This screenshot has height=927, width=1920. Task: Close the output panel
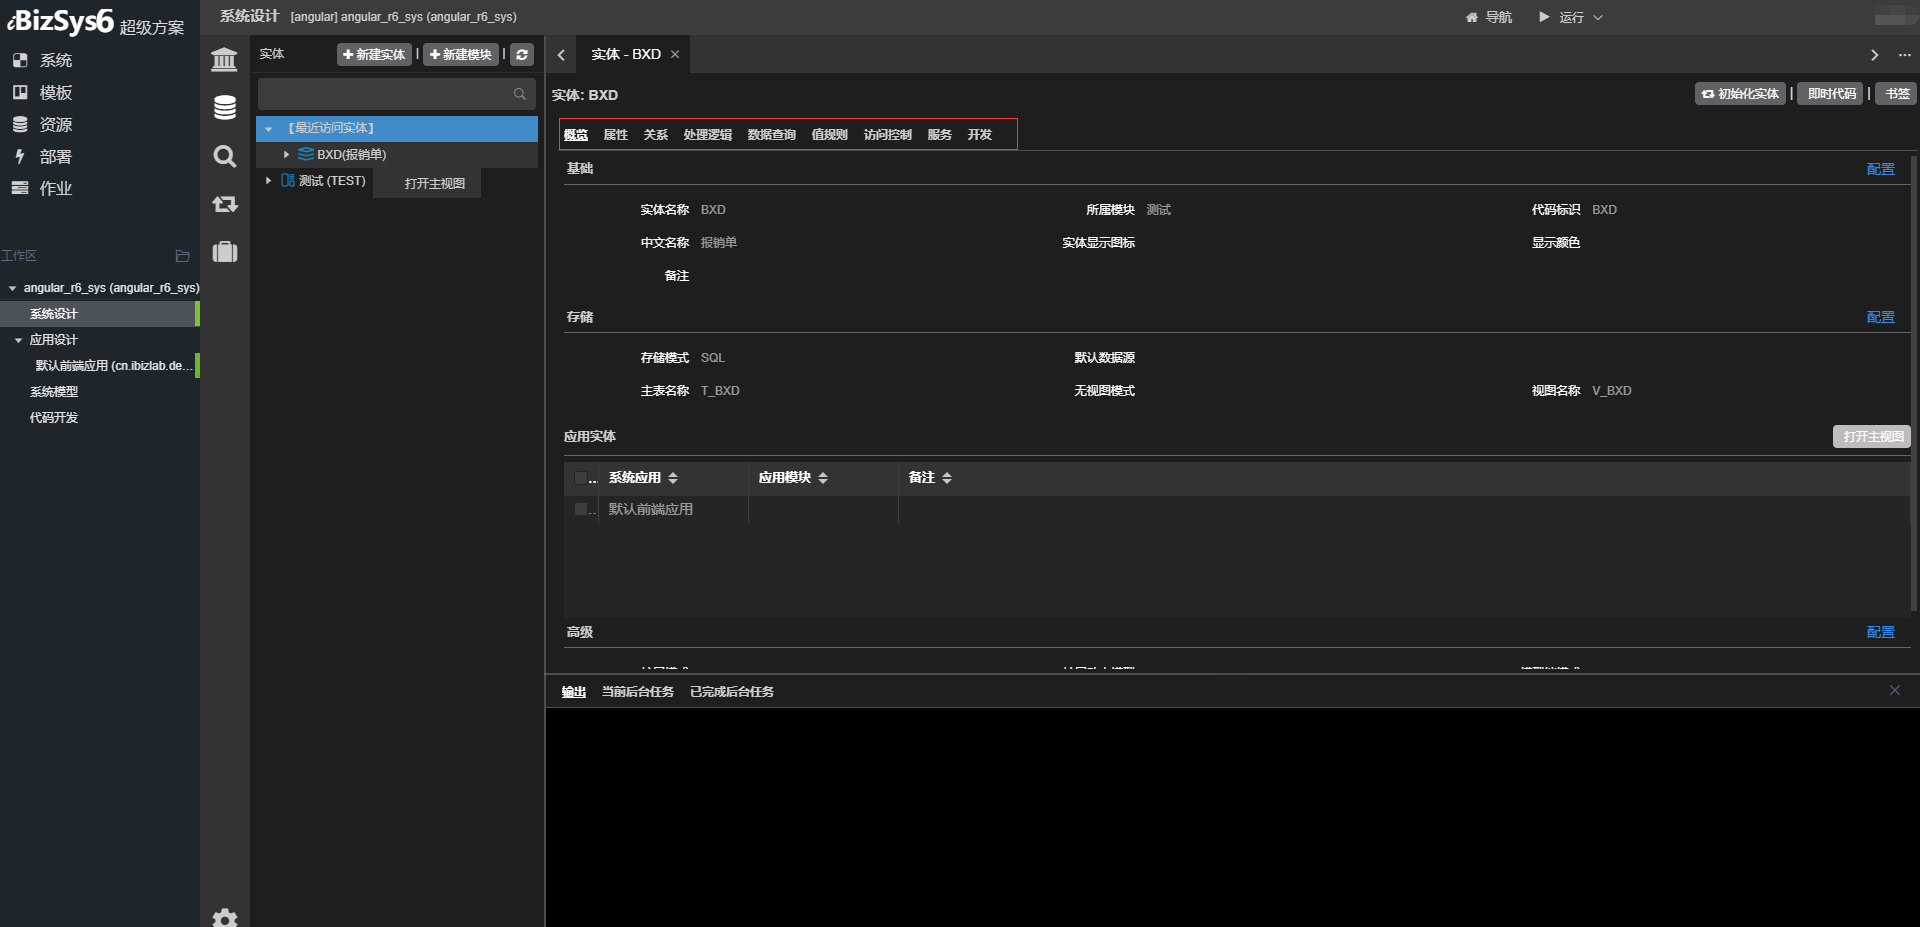(x=1894, y=690)
